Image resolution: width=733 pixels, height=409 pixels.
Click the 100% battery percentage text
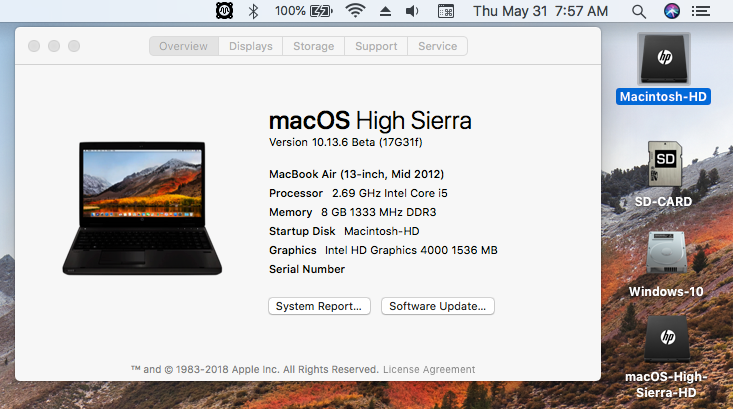290,11
